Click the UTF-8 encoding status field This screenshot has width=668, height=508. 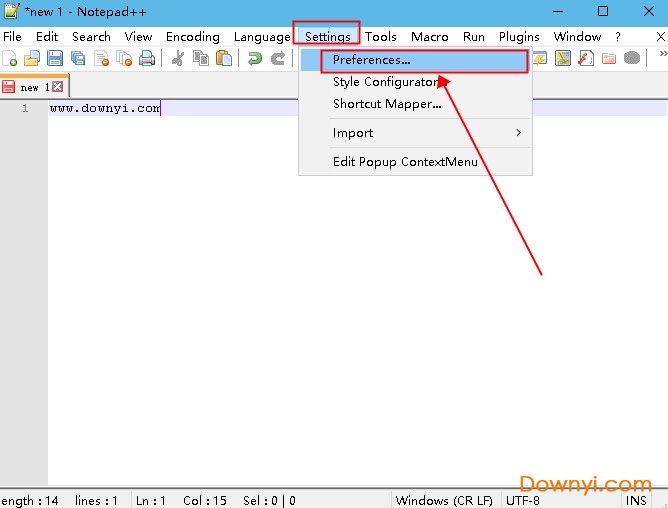pyautogui.click(x=523, y=500)
